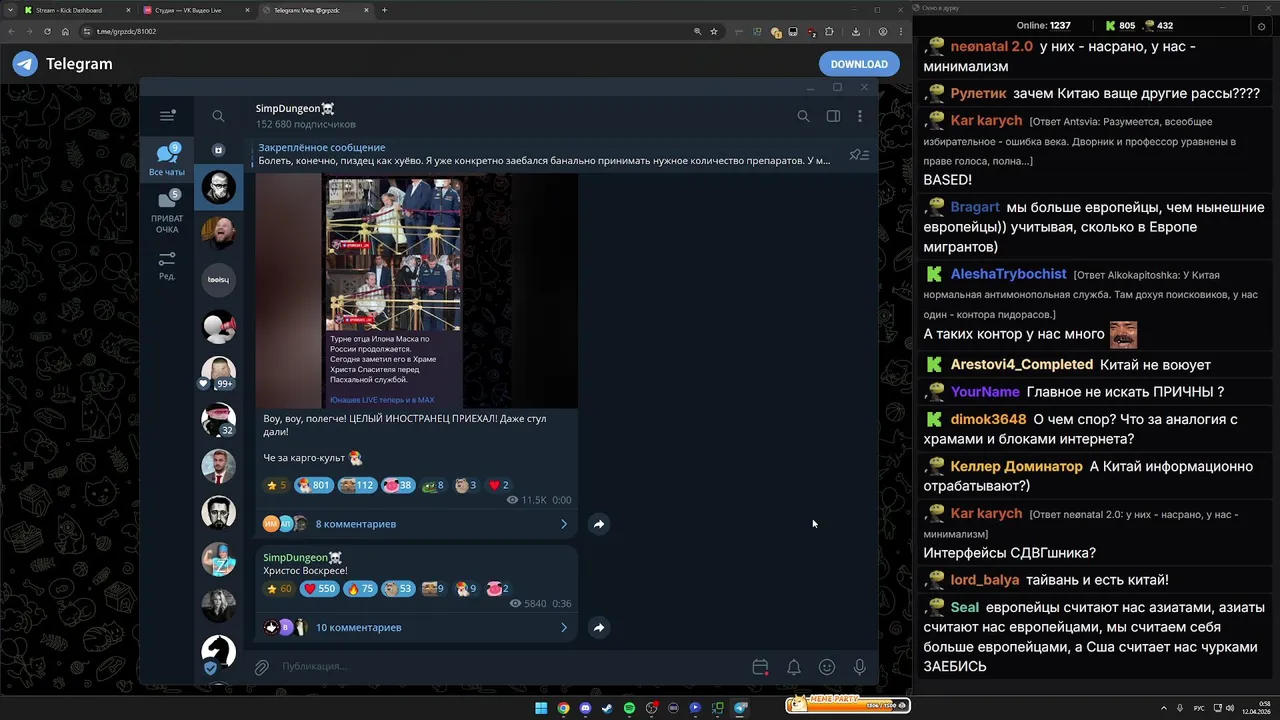Reload the page in browser
Image resolution: width=1280 pixels, height=720 pixels.
(x=47, y=31)
